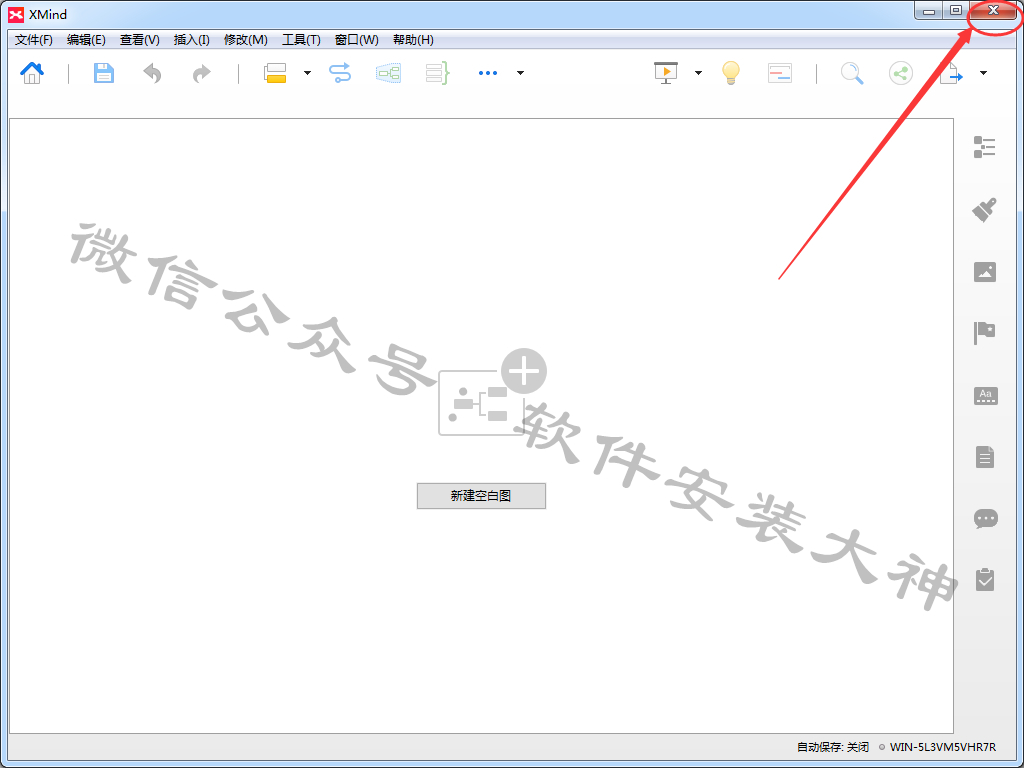
Task: Open the outline panel in sidebar
Action: click(x=985, y=147)
